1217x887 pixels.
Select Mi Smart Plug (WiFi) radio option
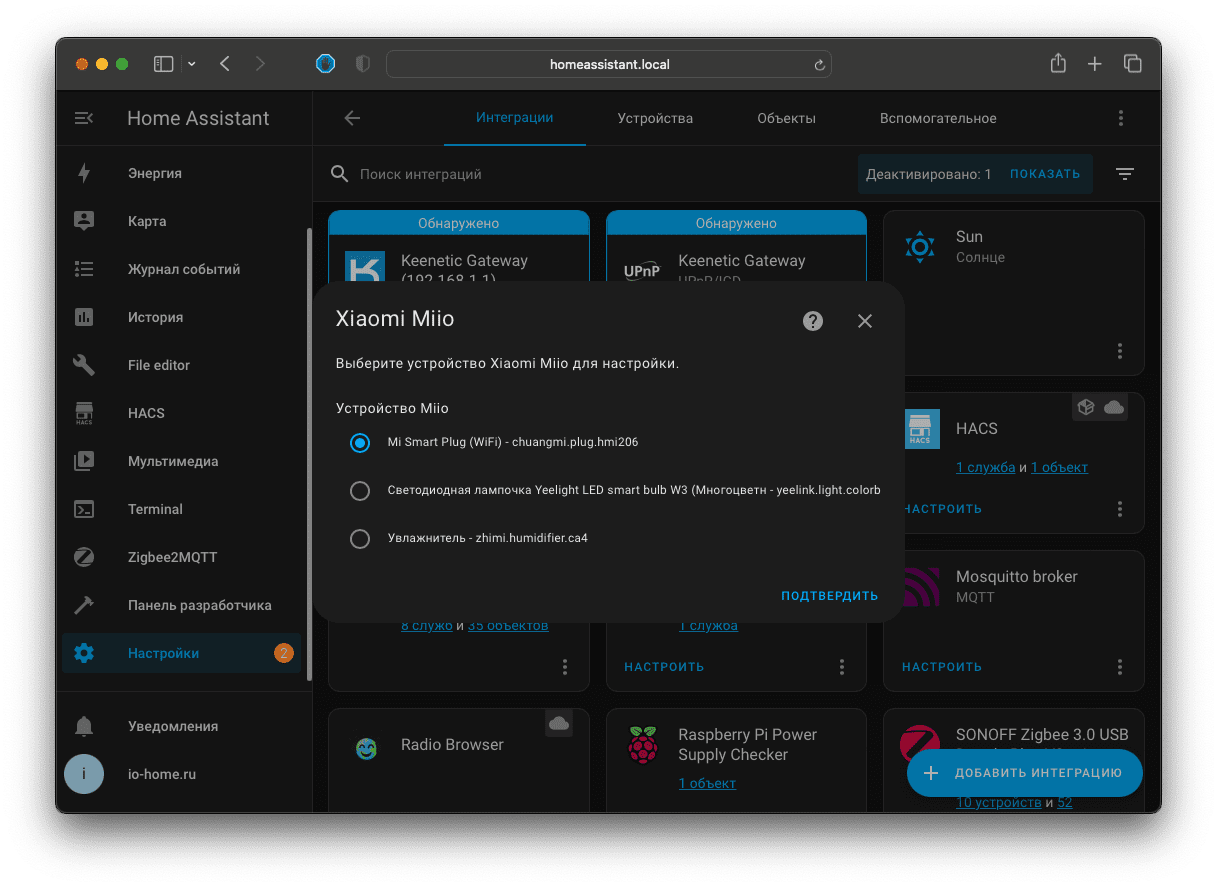click(x=360, y=442)
